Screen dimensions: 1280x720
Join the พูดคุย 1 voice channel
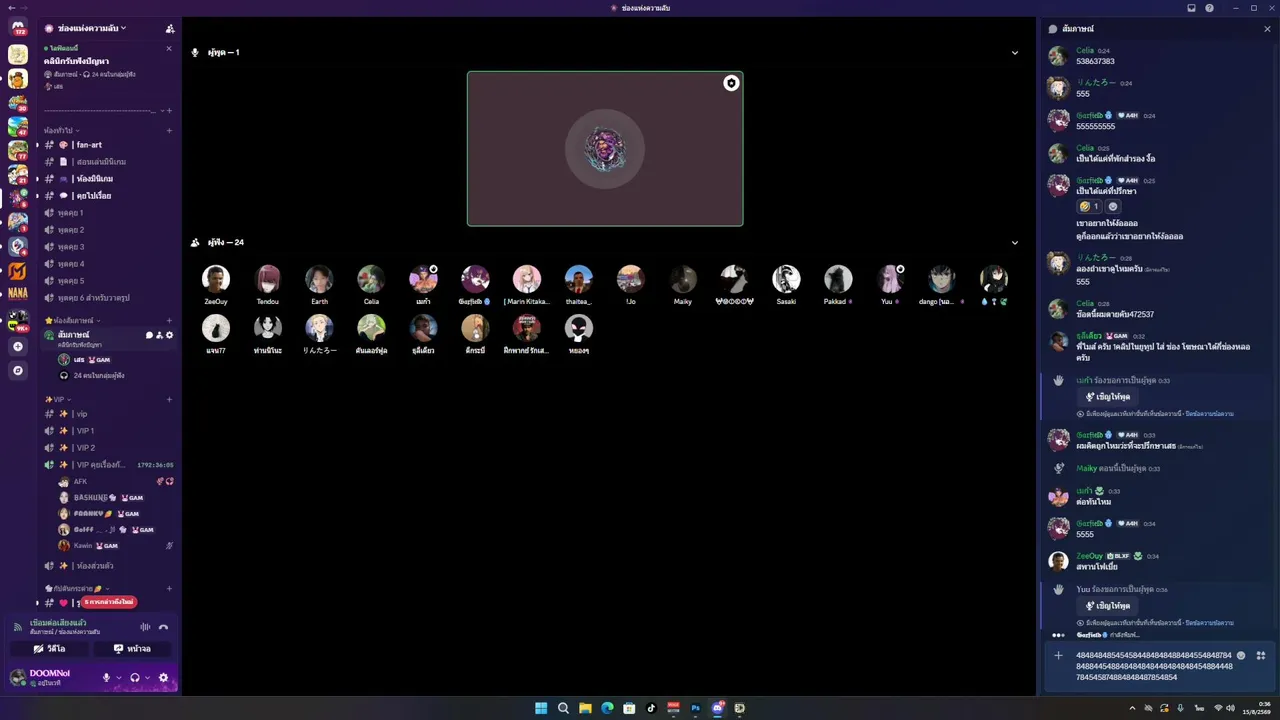point(107,213)
